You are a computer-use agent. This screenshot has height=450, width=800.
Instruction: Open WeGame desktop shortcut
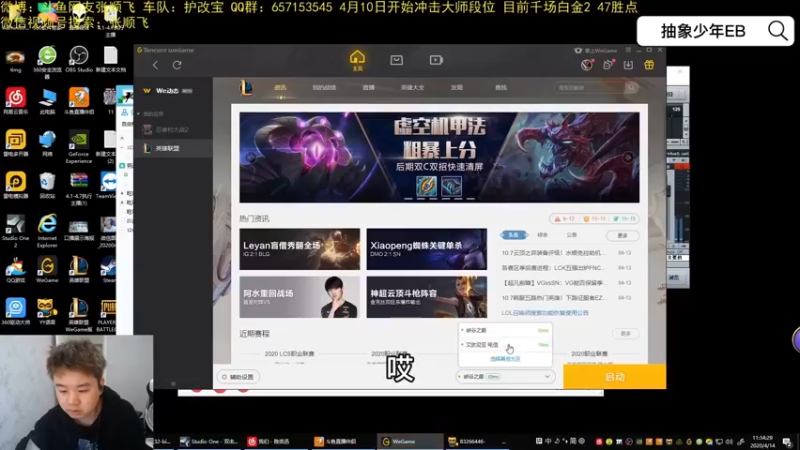(x=47, y=269)
